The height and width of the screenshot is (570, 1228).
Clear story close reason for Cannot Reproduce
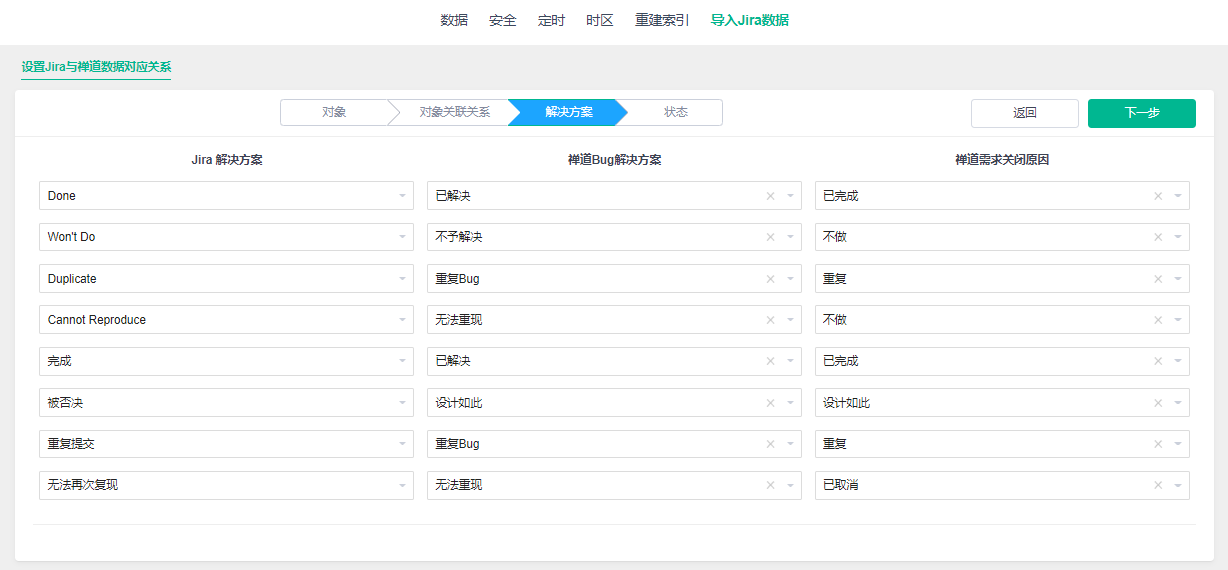1158,320
